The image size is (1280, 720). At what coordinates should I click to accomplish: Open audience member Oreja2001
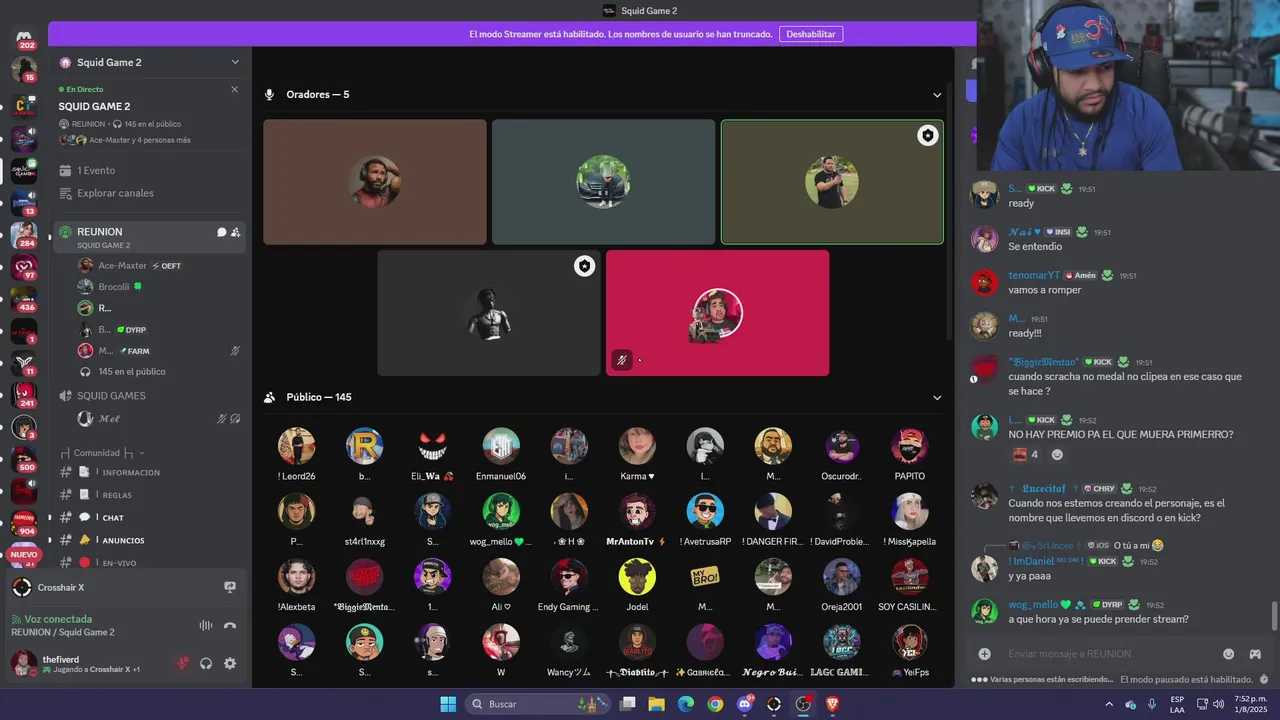point(841,585)
